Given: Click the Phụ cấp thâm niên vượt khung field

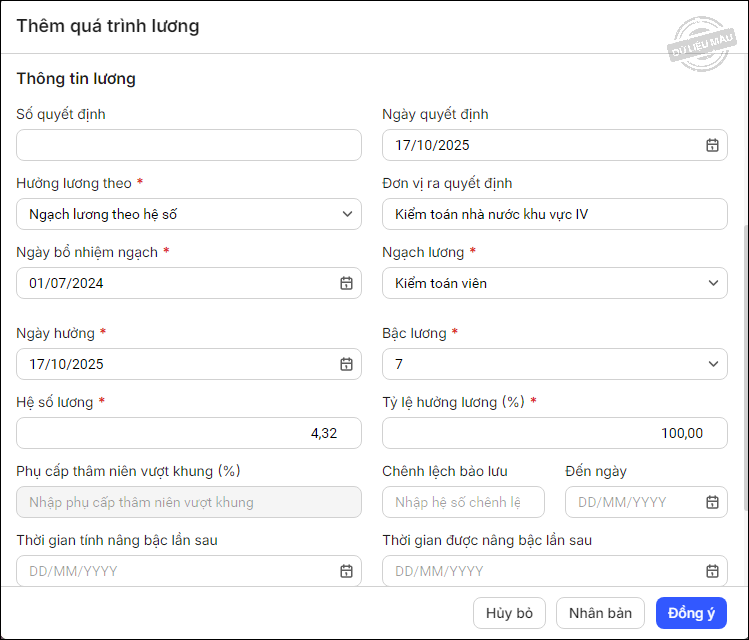Looking at the screenshot, I should click(189, 502).
